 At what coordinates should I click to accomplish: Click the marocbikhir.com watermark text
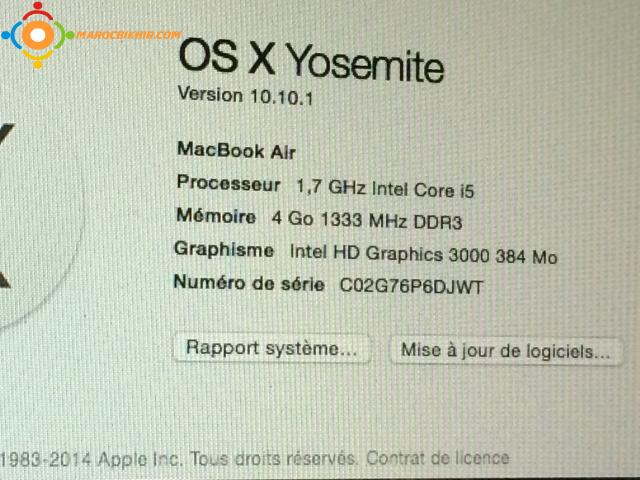[x=128, y=35]
